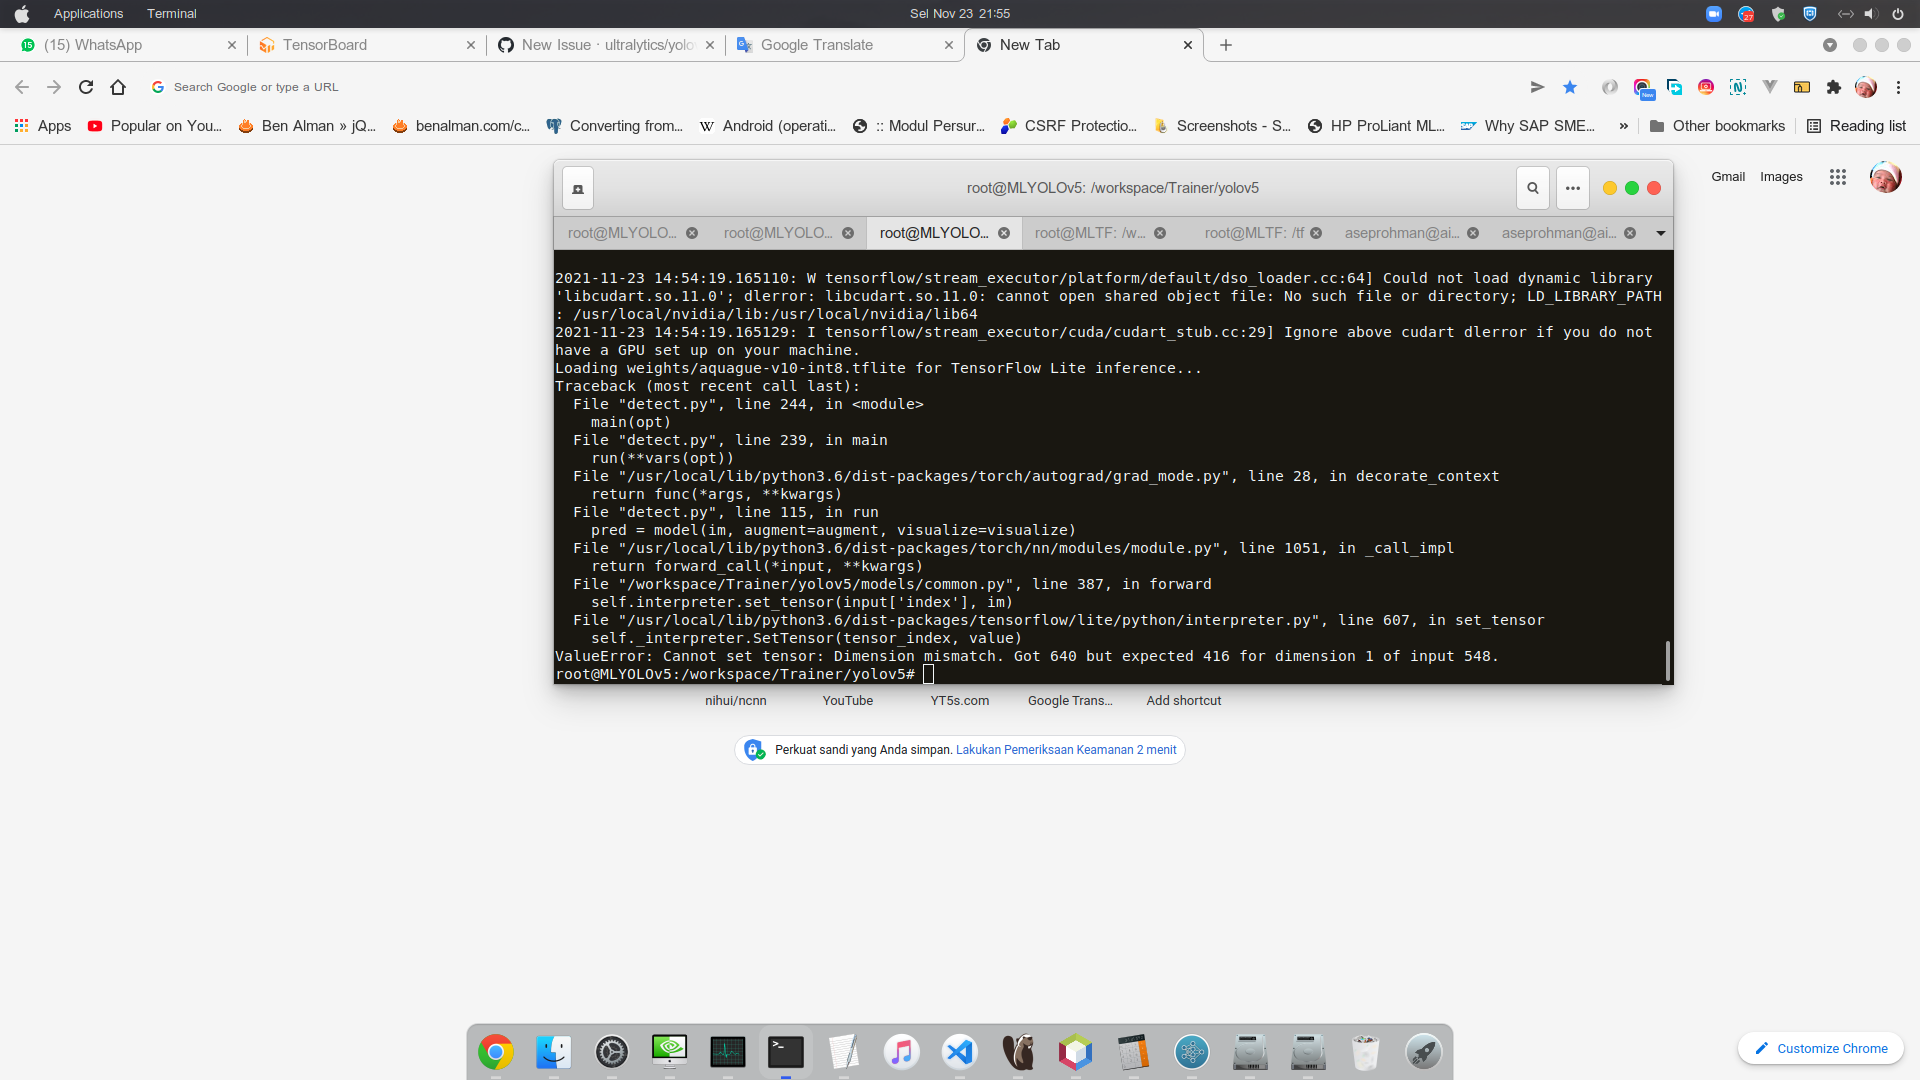Image resolution: width=1920 pixels, height=1080 pixels.
Task: Open the TensorBoard browser tab
Action: (364, 45)
